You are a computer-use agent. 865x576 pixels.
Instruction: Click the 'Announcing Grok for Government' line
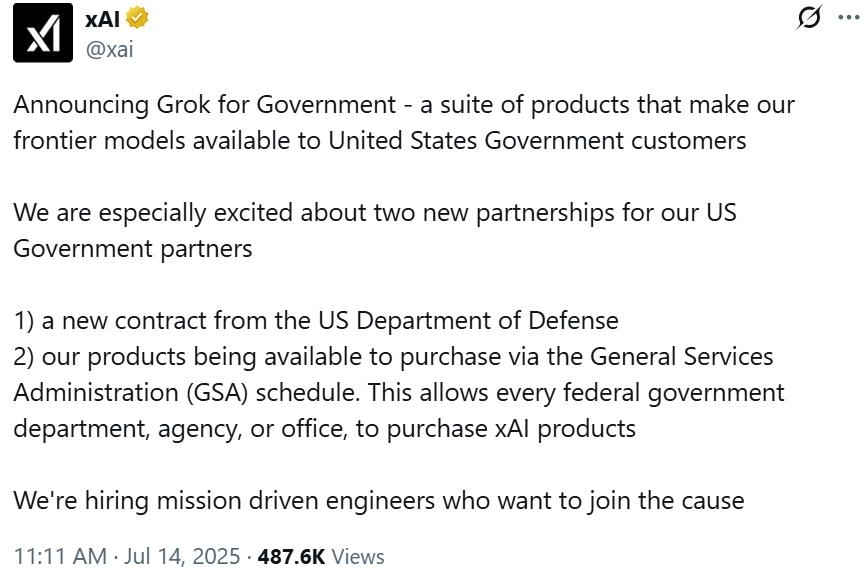click(x=404, y=105)
